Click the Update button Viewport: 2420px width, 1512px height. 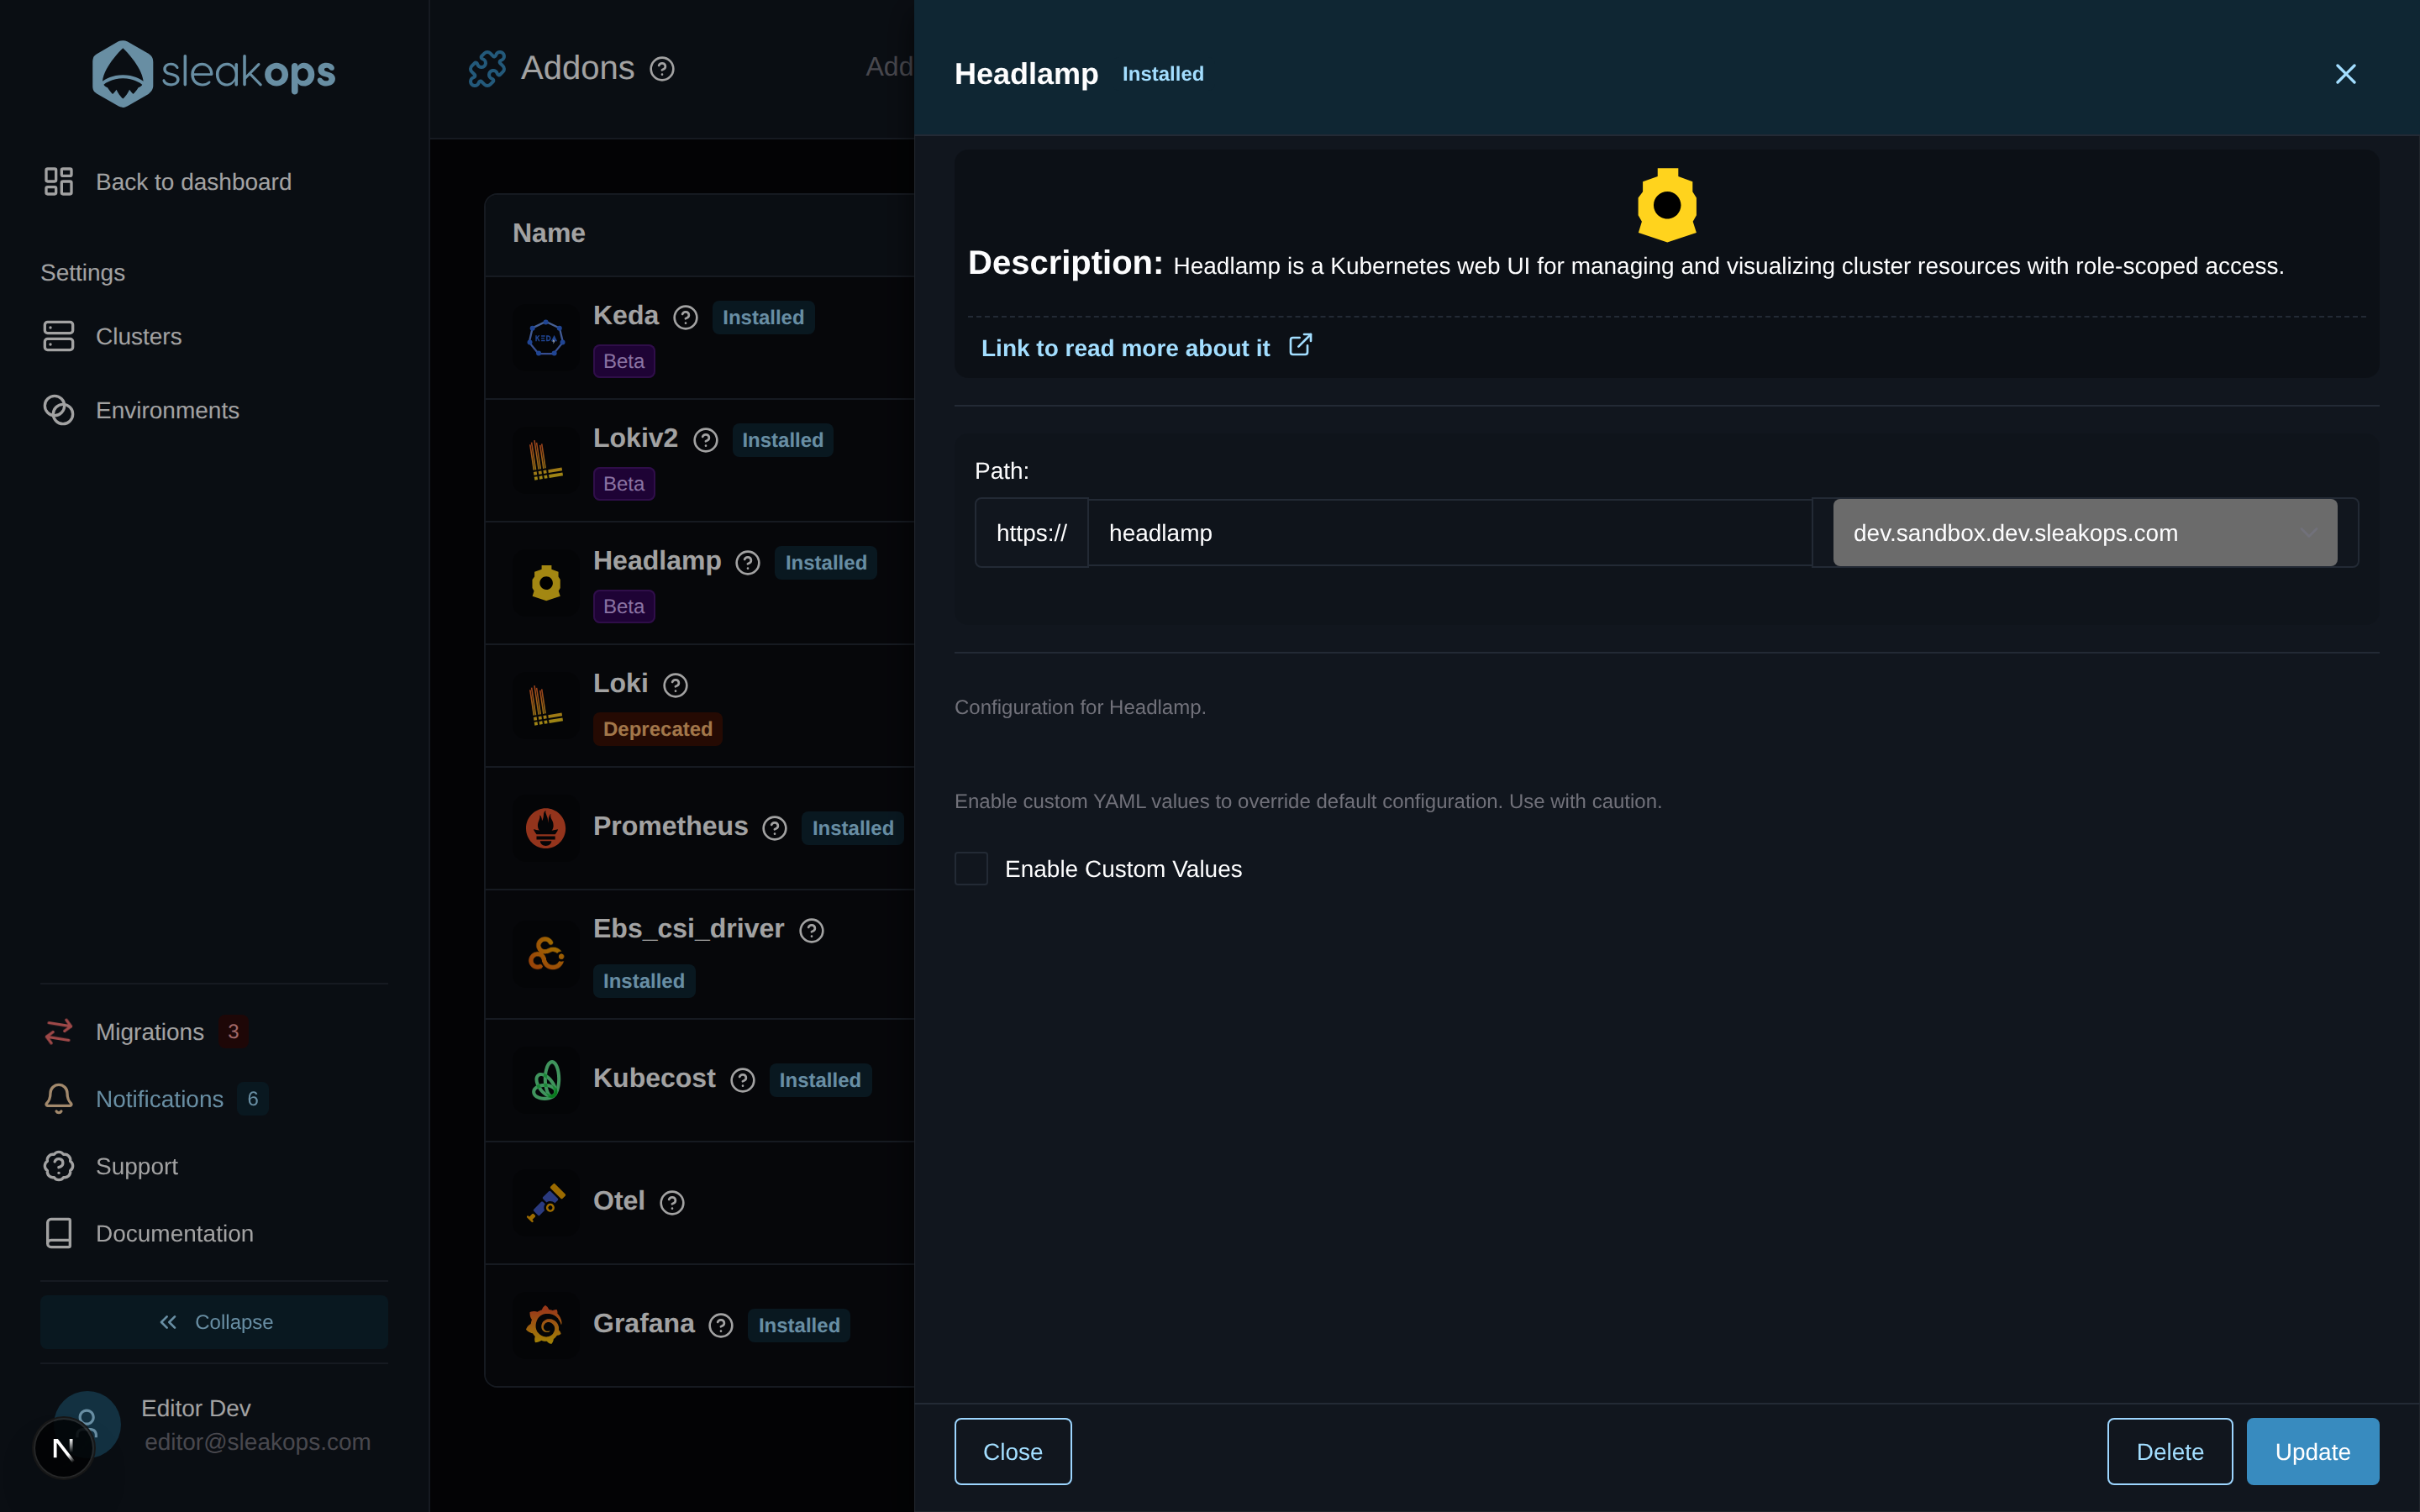click(2313, 1452)
